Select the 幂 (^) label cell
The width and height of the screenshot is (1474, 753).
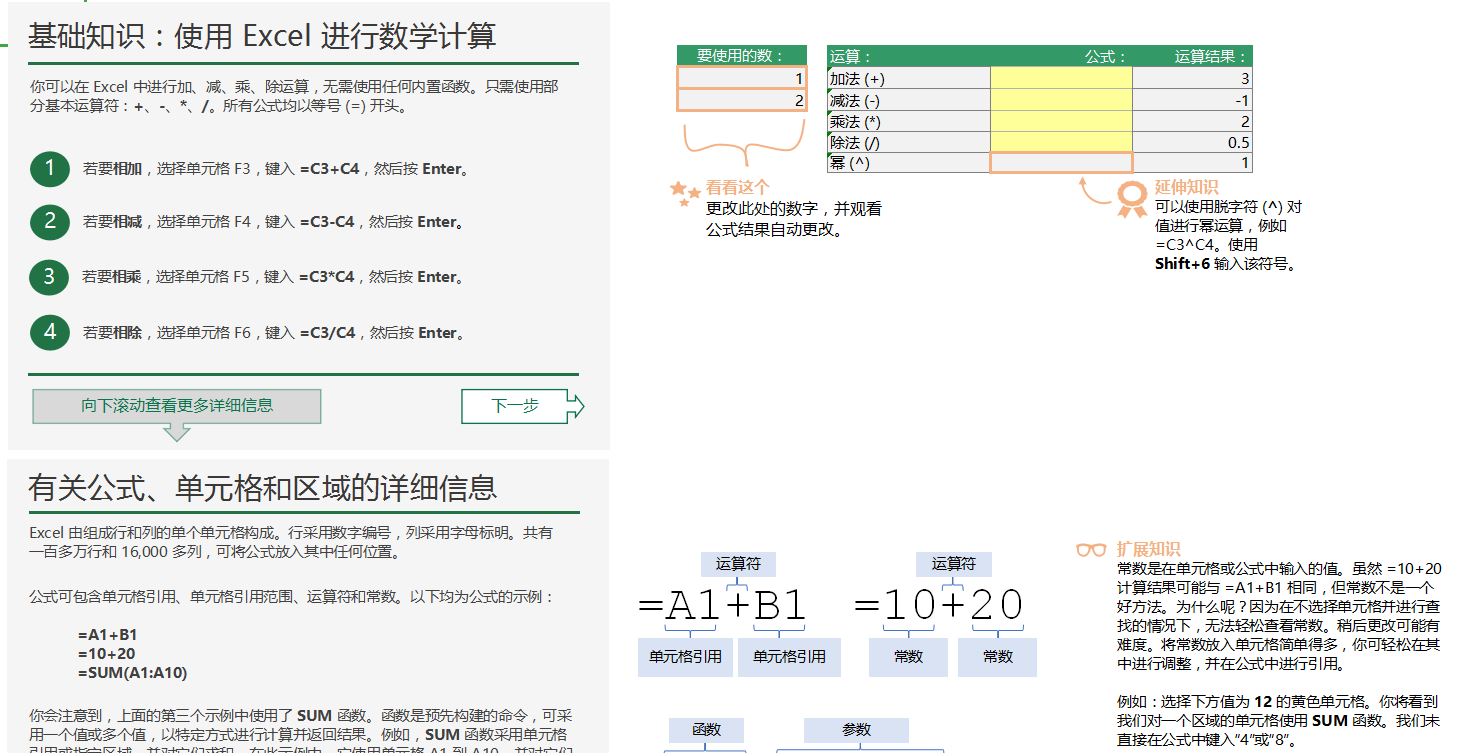coord(909,163)
